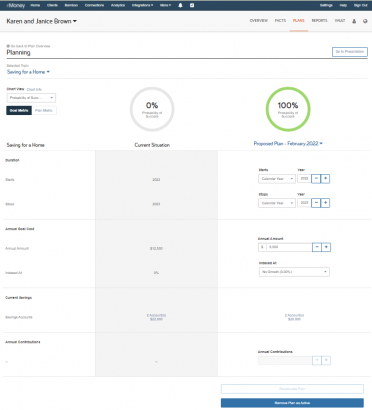Image resolution: width=372 pixels, height=410 pixels.
Task: Switch to the Facts tab
Action: (280, 21)
